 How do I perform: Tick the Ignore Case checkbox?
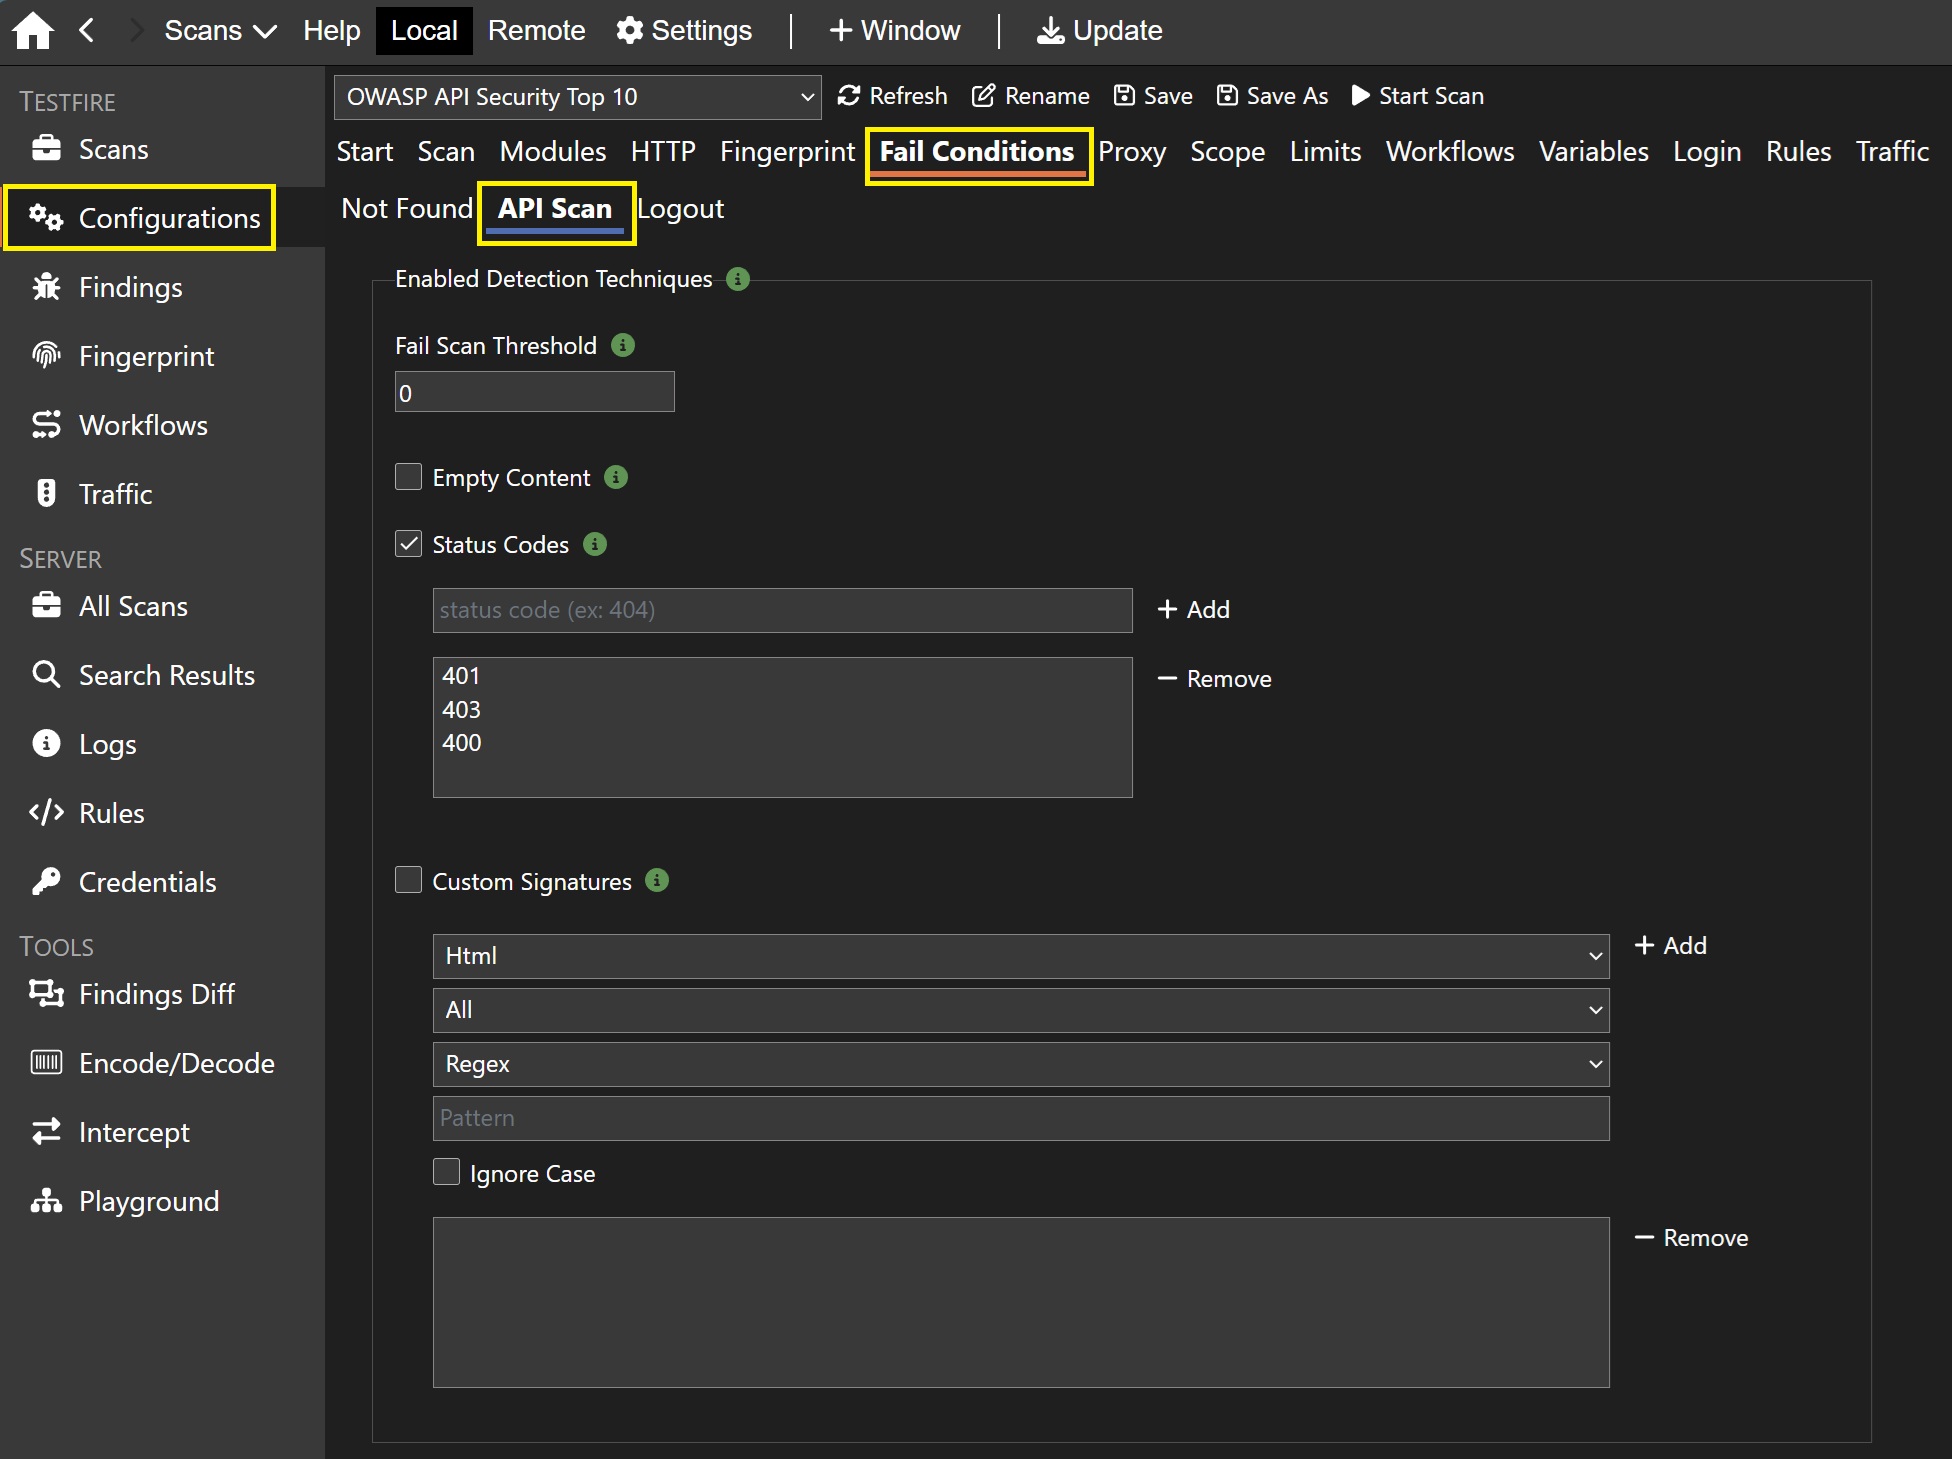[446, 1172]
